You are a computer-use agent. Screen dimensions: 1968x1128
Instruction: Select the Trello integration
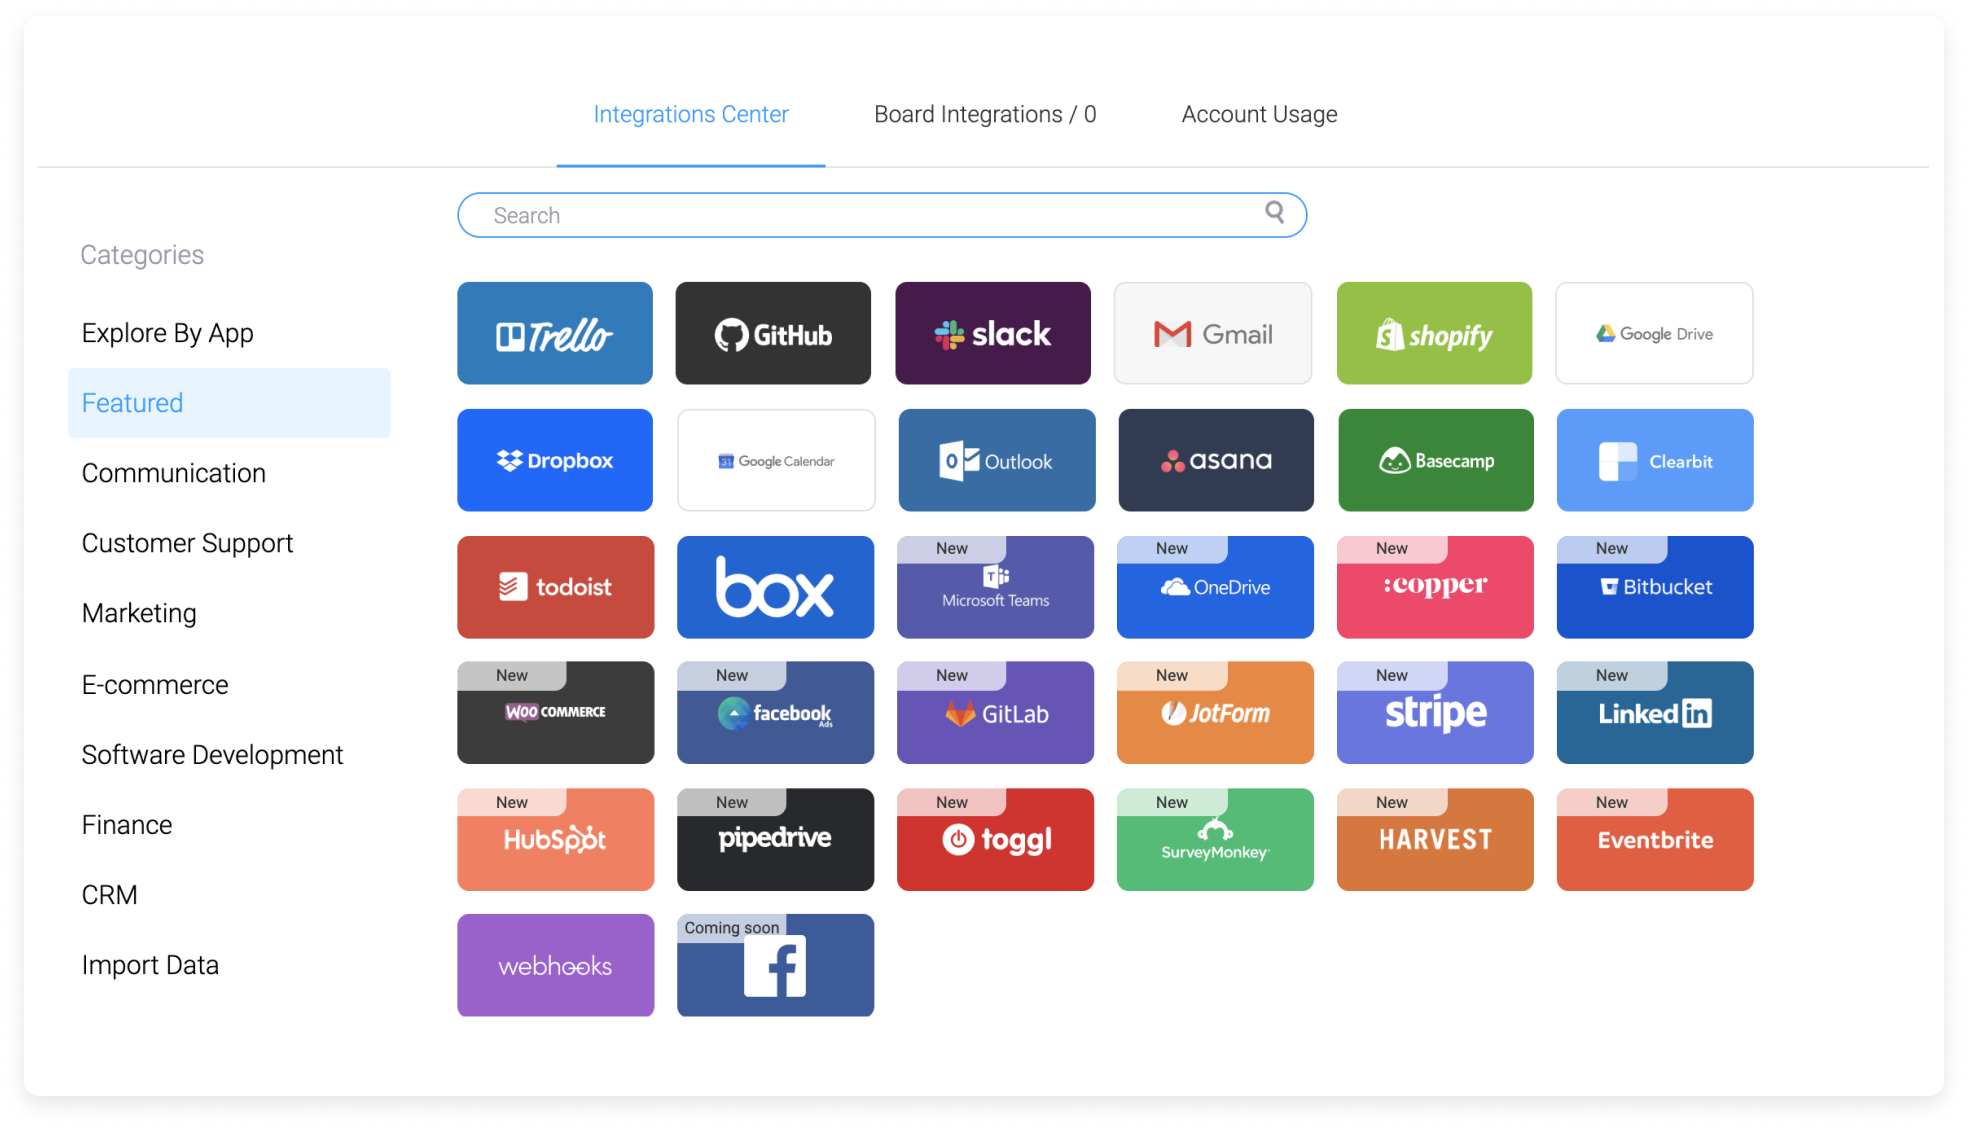[556, 335]
